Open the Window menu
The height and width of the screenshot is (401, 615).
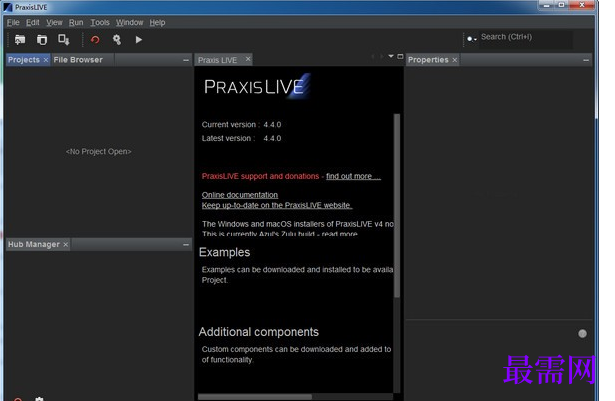129,22
